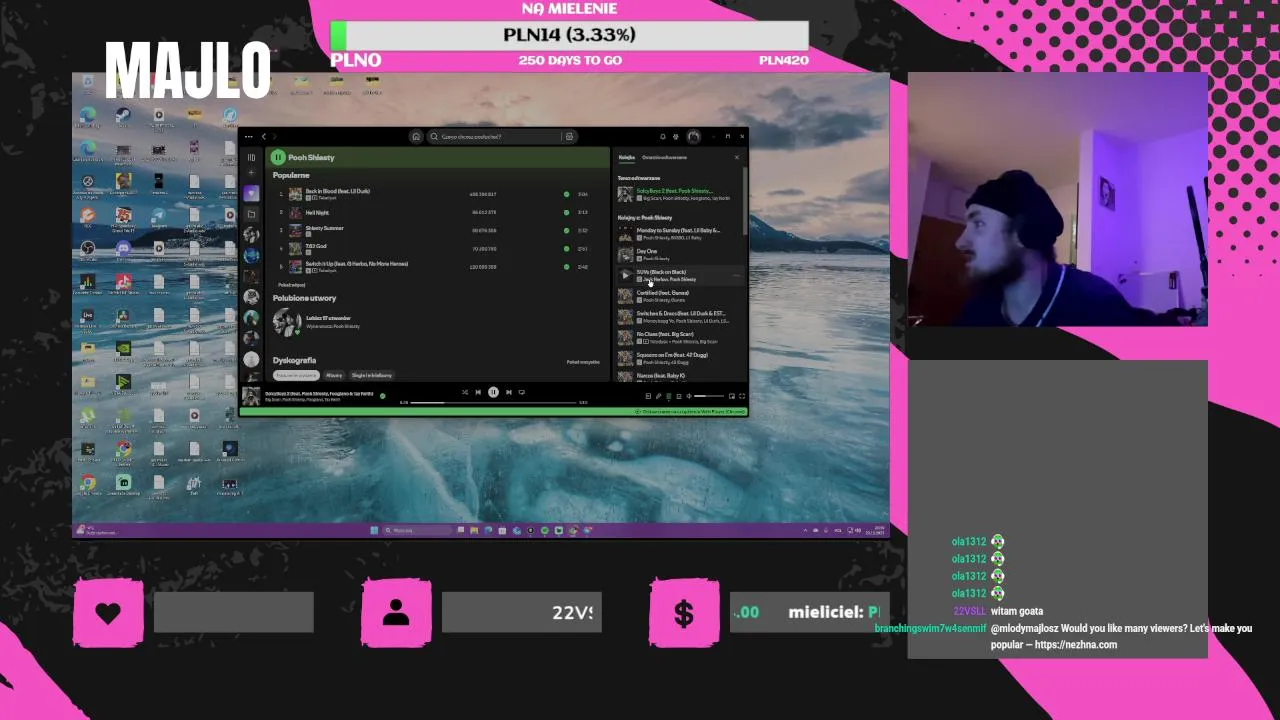The width and height of the screenshot is (1280, 720).
Task: Toggle the connect-to-device icon beside next track
Action: 521,392
